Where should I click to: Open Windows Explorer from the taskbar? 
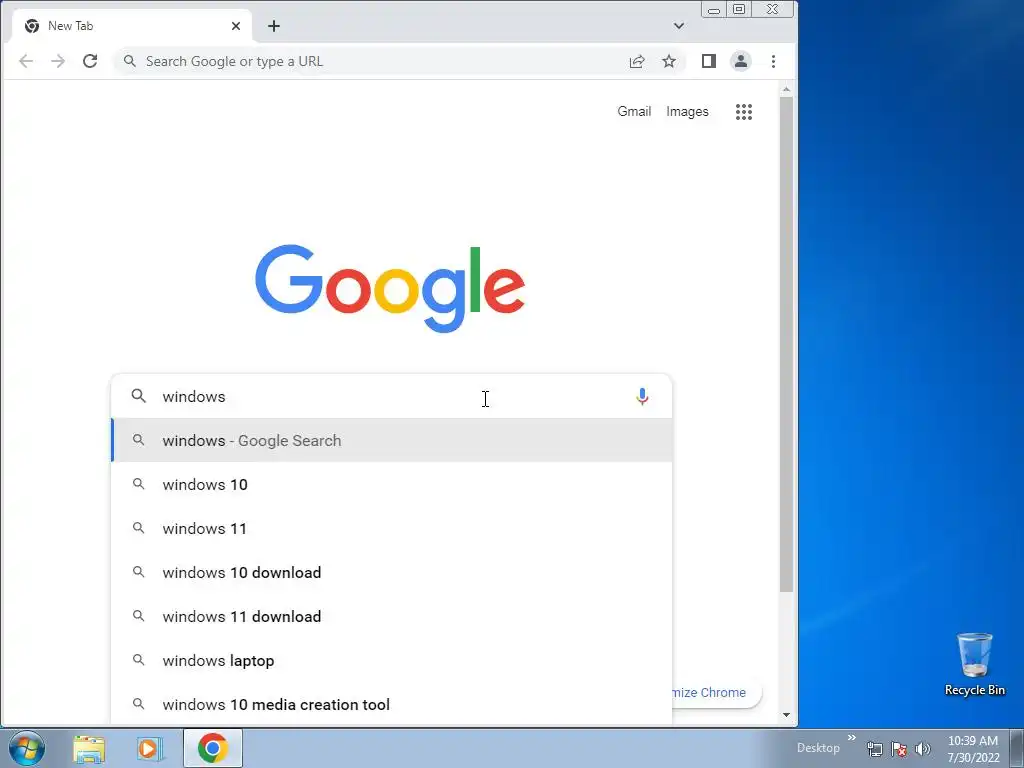[89, 748]
